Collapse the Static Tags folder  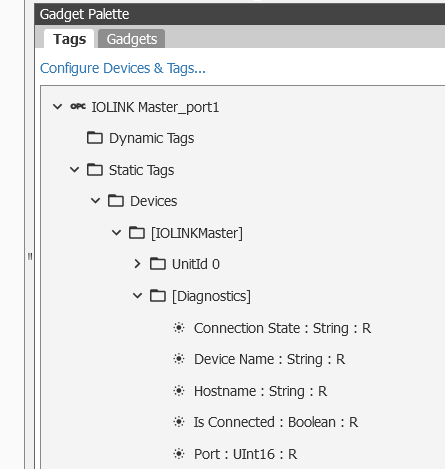pos(74,169)
